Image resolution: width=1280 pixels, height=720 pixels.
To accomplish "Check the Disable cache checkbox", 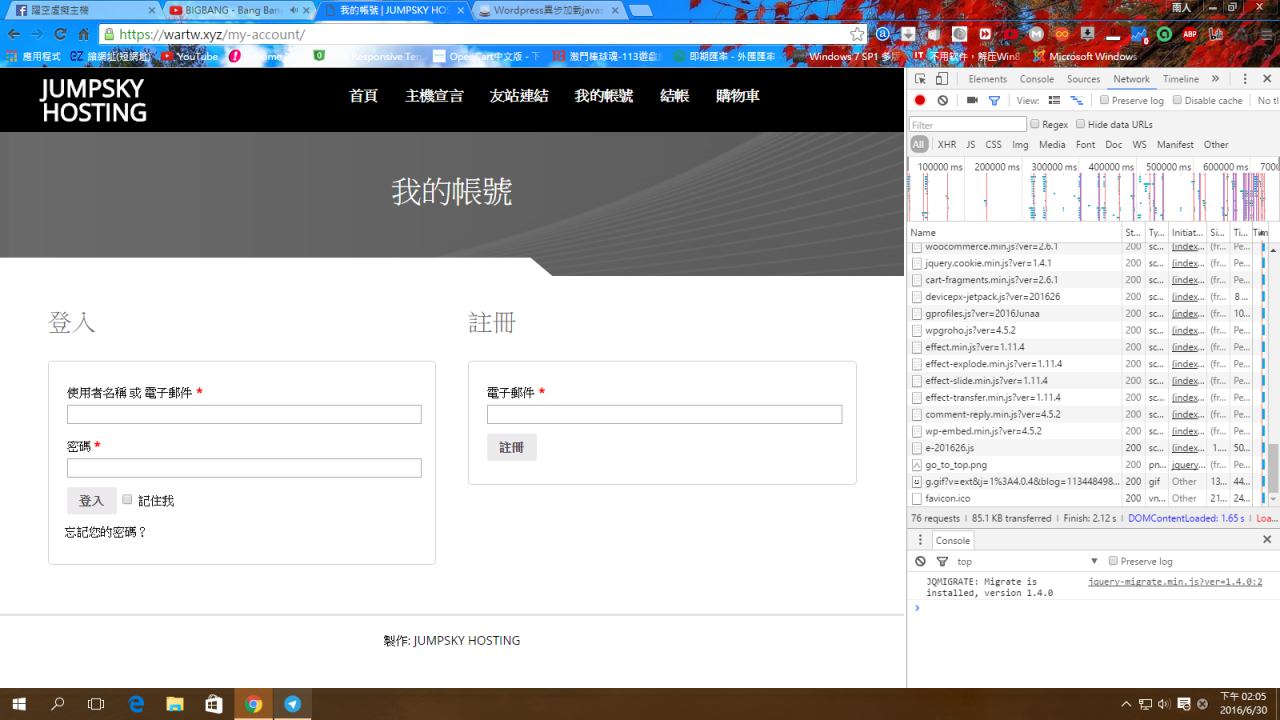I will [x=1177, y=100].
